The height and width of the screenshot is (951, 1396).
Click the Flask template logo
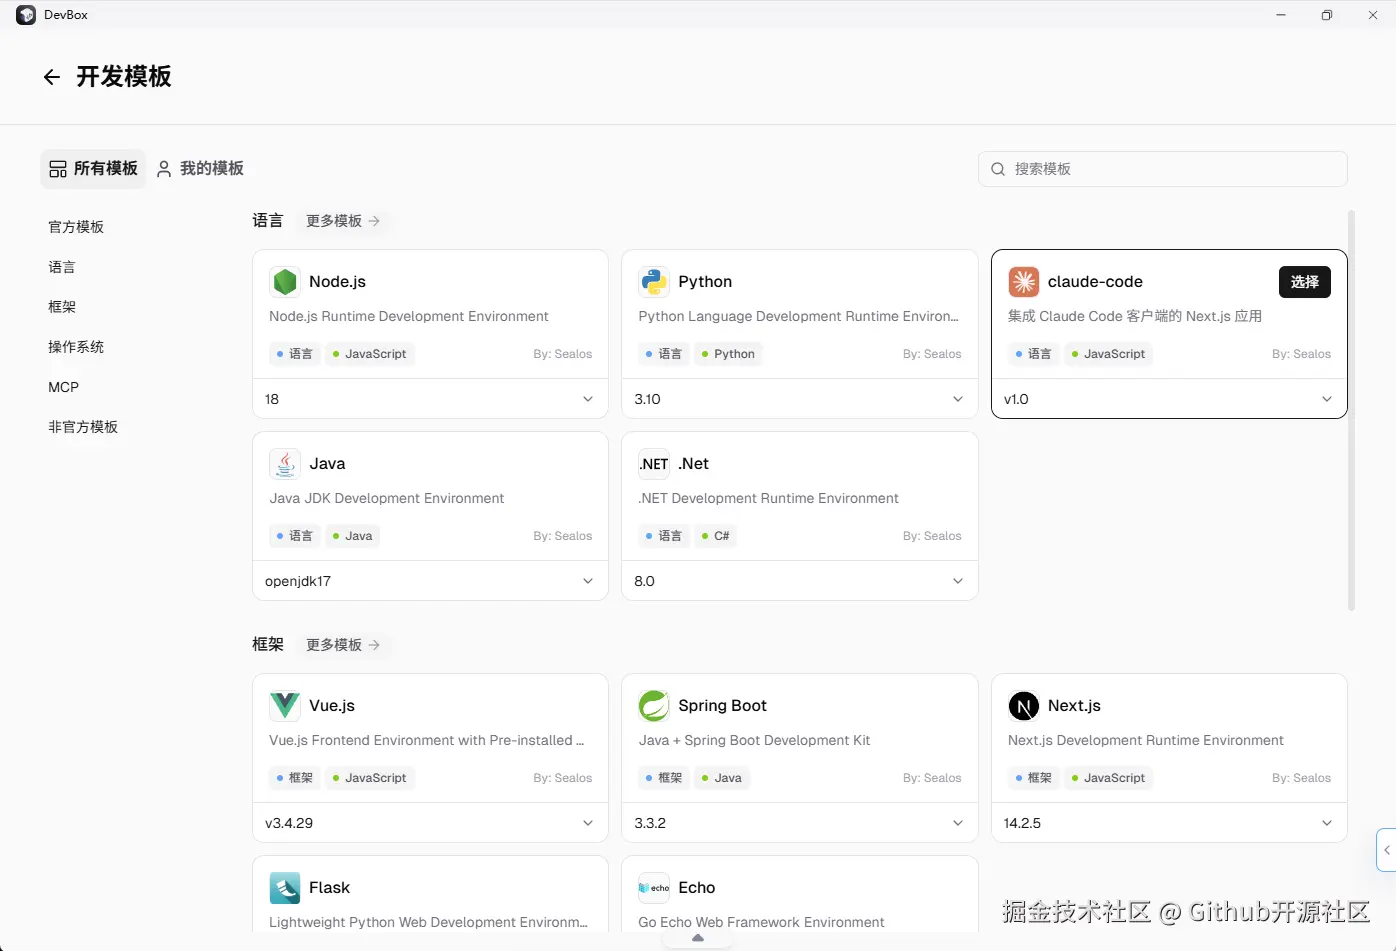[285, 888]
